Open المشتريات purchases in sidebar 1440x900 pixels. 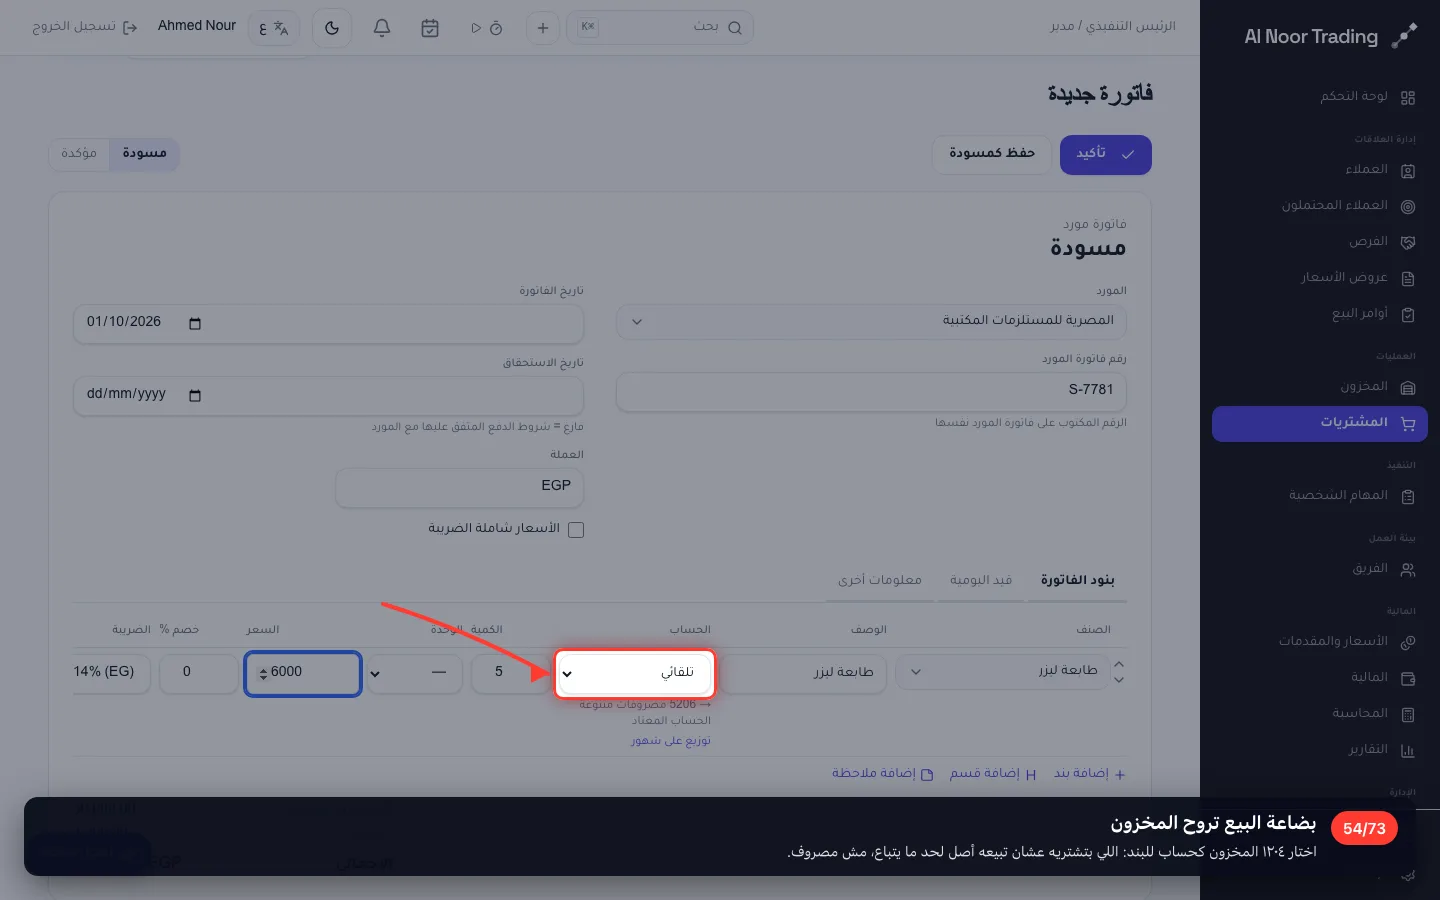(x=1320, y=423)
